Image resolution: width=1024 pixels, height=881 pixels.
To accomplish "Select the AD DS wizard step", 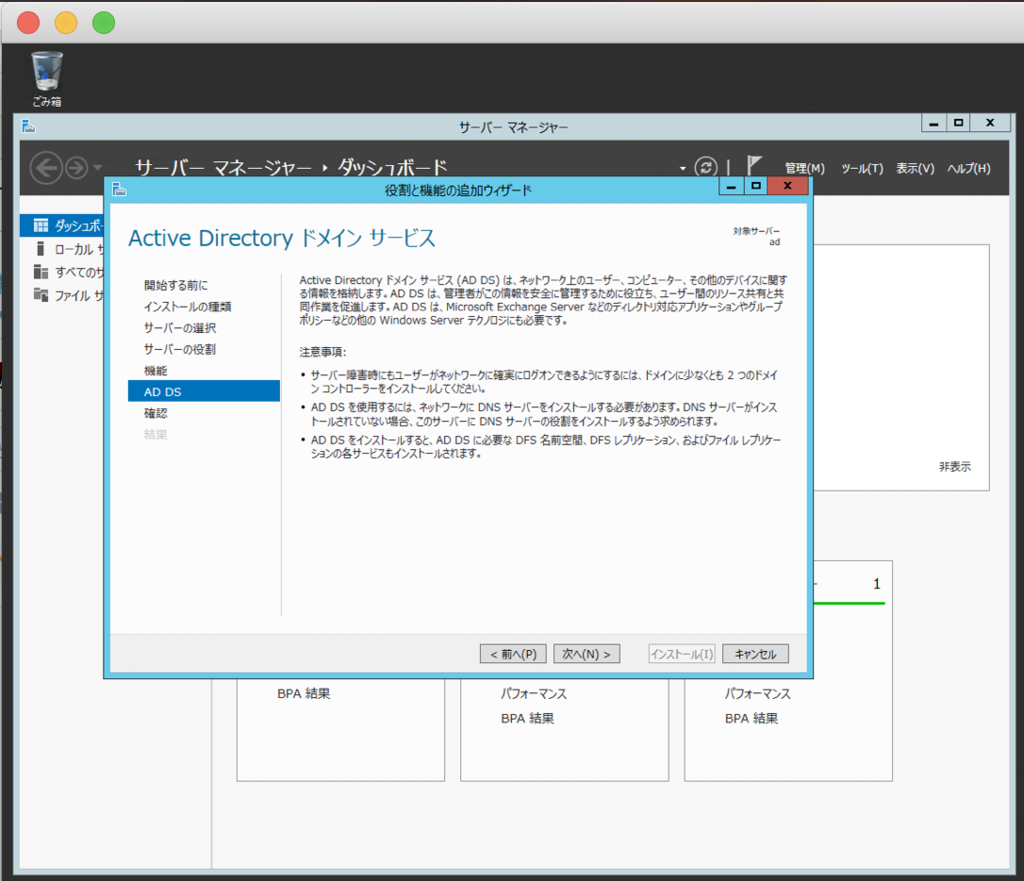I will (204, 391).
